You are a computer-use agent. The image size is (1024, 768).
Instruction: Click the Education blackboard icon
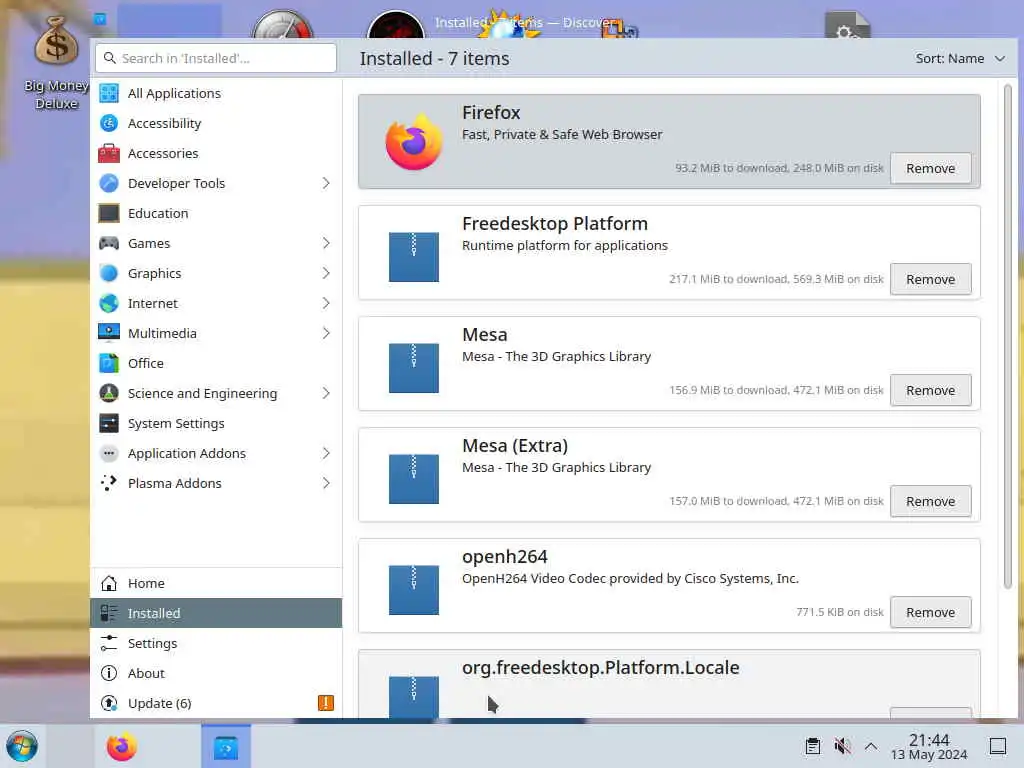pos(109,214)
